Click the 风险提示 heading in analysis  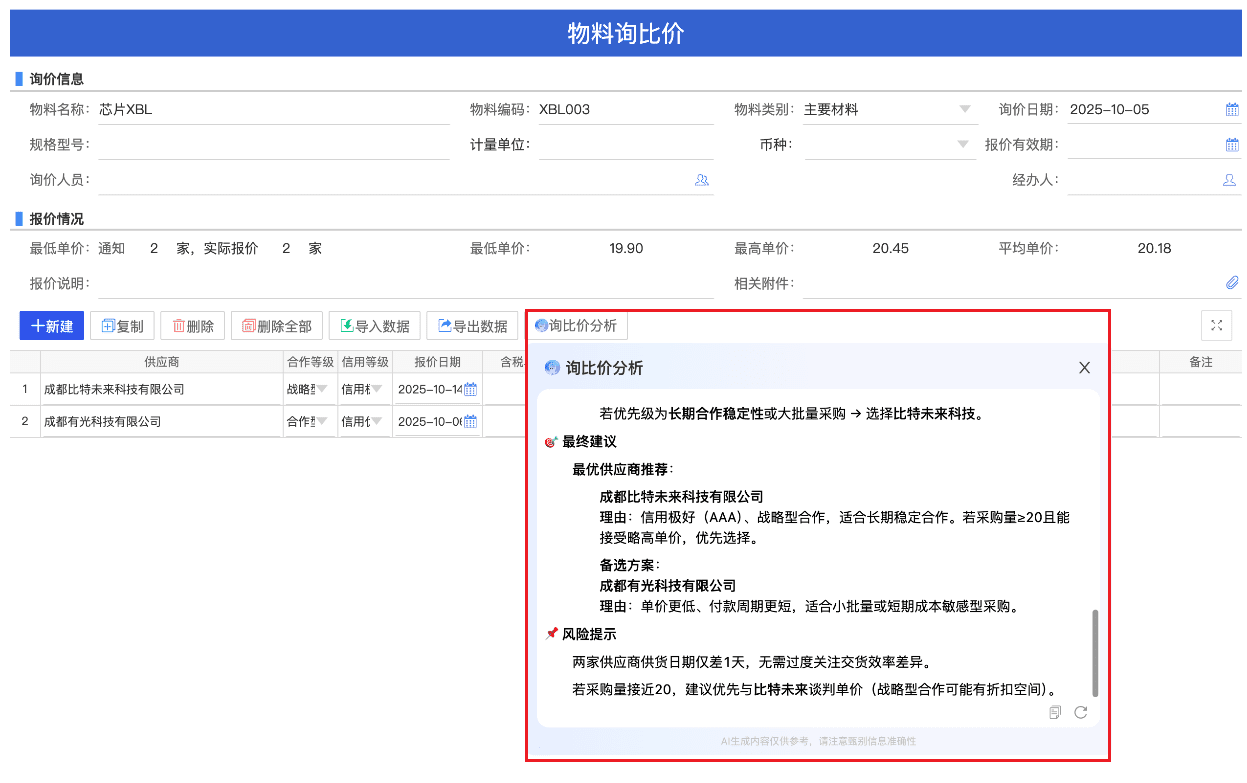click(589, 634)
